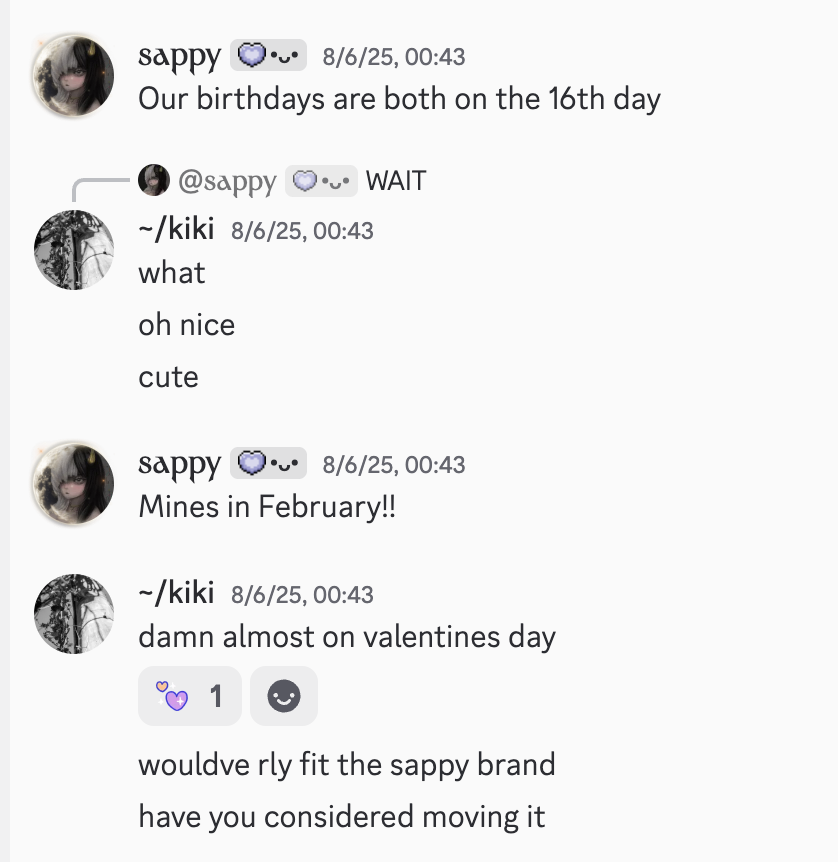Click timestamp on "Mines in February!!" message
This screenshot has height=862, width=838.
393,465
